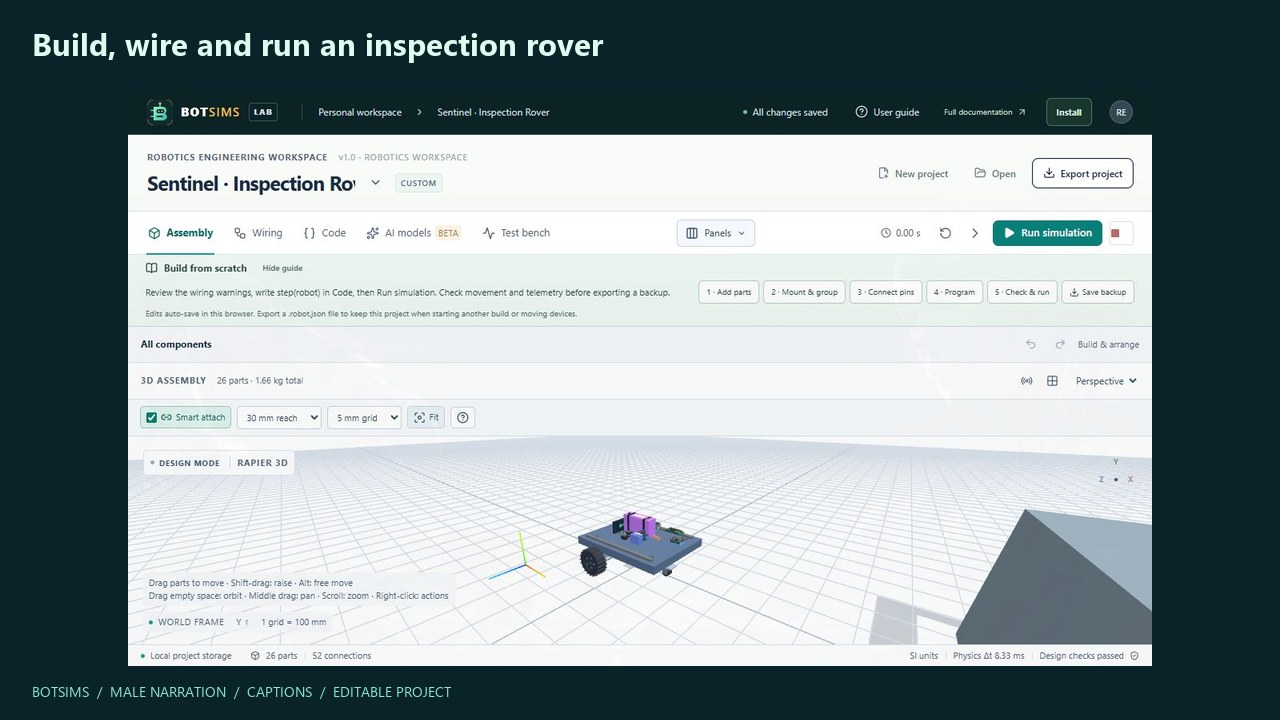Image resolution: width=1280 pixels, height=720 pixels.
Task: Click the Install button
Action: click(1069, 112)
